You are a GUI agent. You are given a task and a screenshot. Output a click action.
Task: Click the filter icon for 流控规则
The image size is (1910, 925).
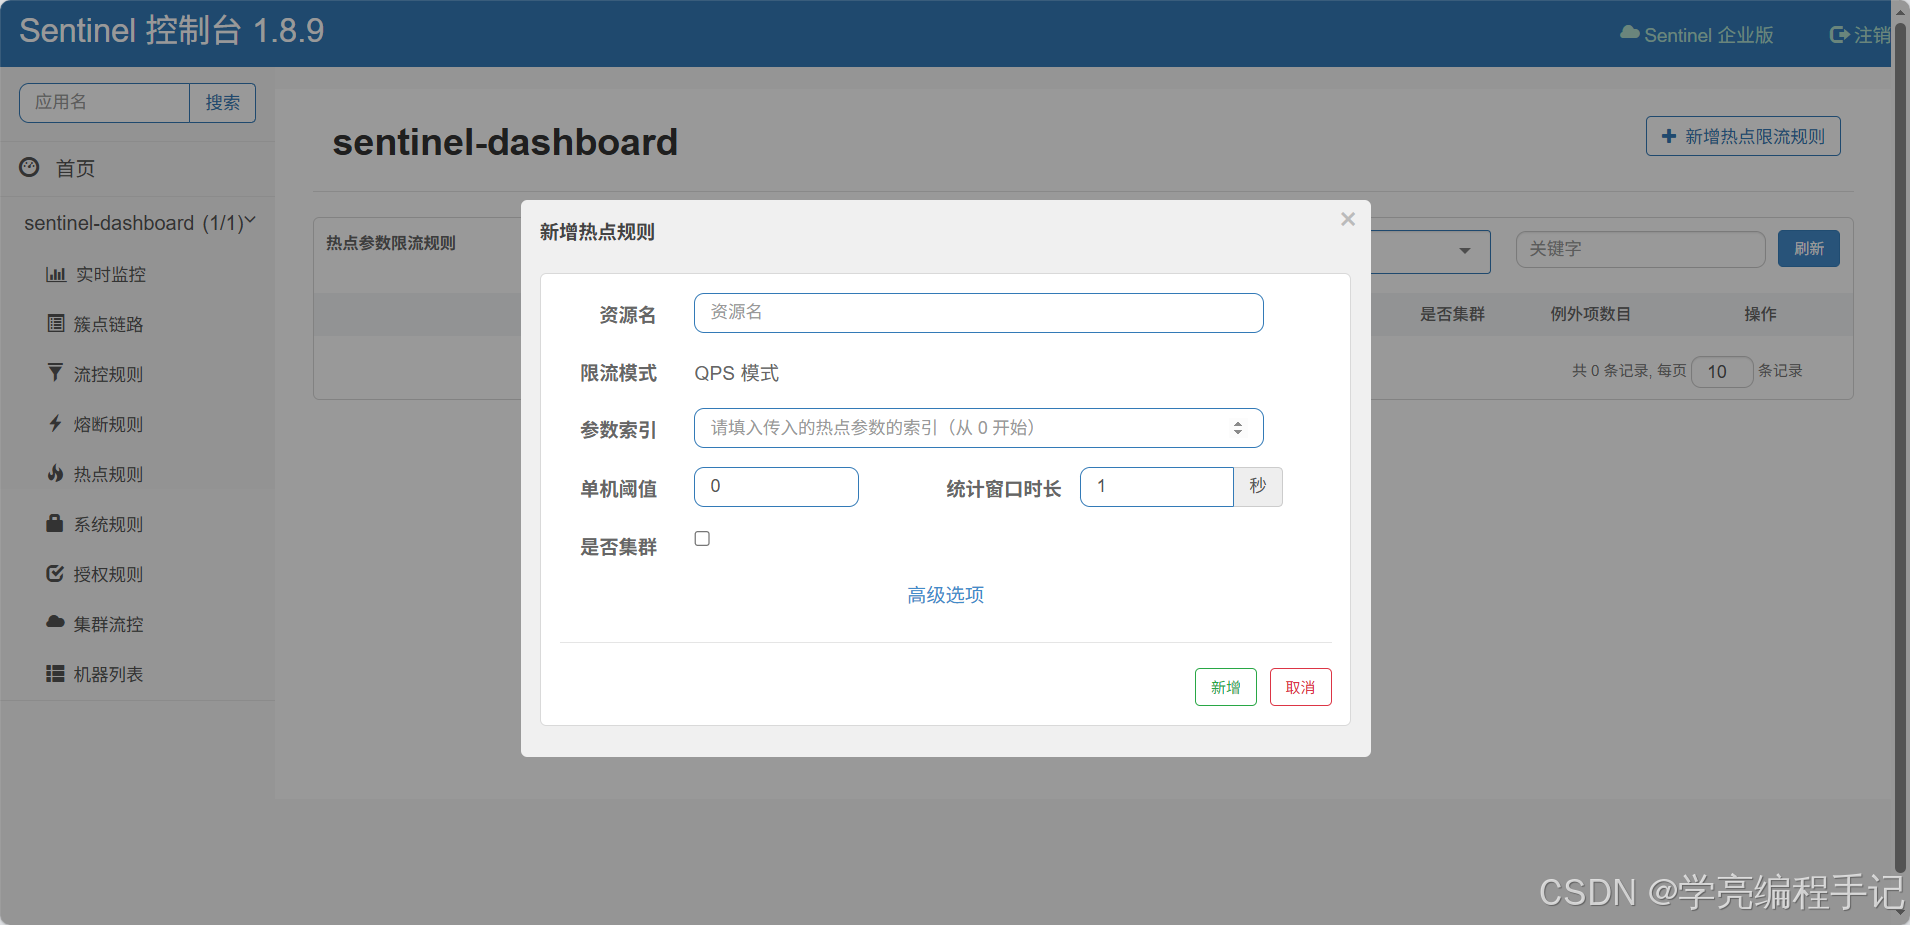55,373
